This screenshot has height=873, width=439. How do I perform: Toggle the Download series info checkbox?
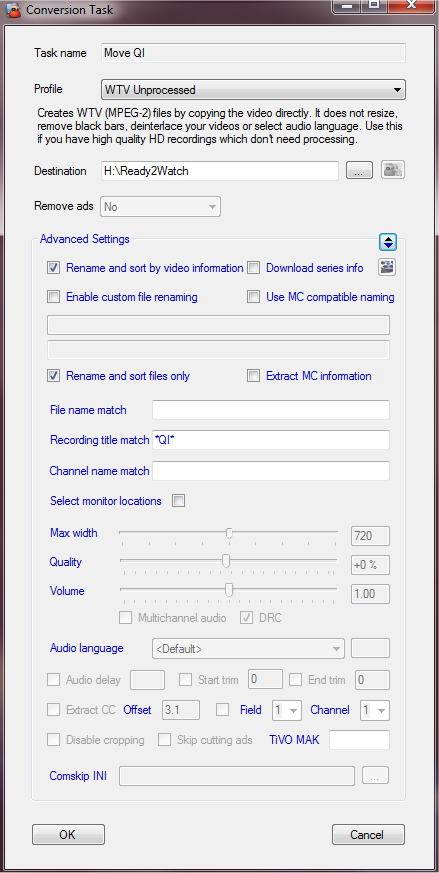point(253,268)
